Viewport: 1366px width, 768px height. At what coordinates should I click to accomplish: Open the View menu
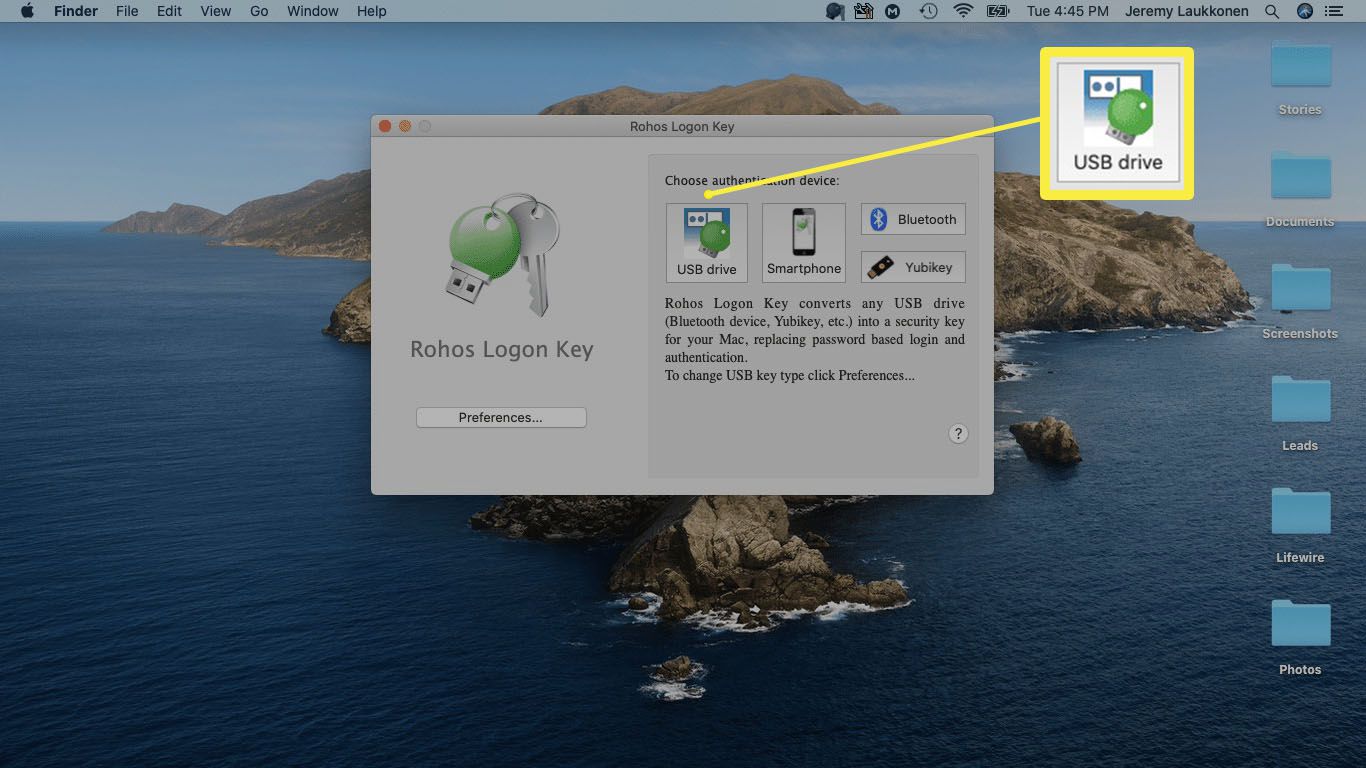(x=215, y=11)
